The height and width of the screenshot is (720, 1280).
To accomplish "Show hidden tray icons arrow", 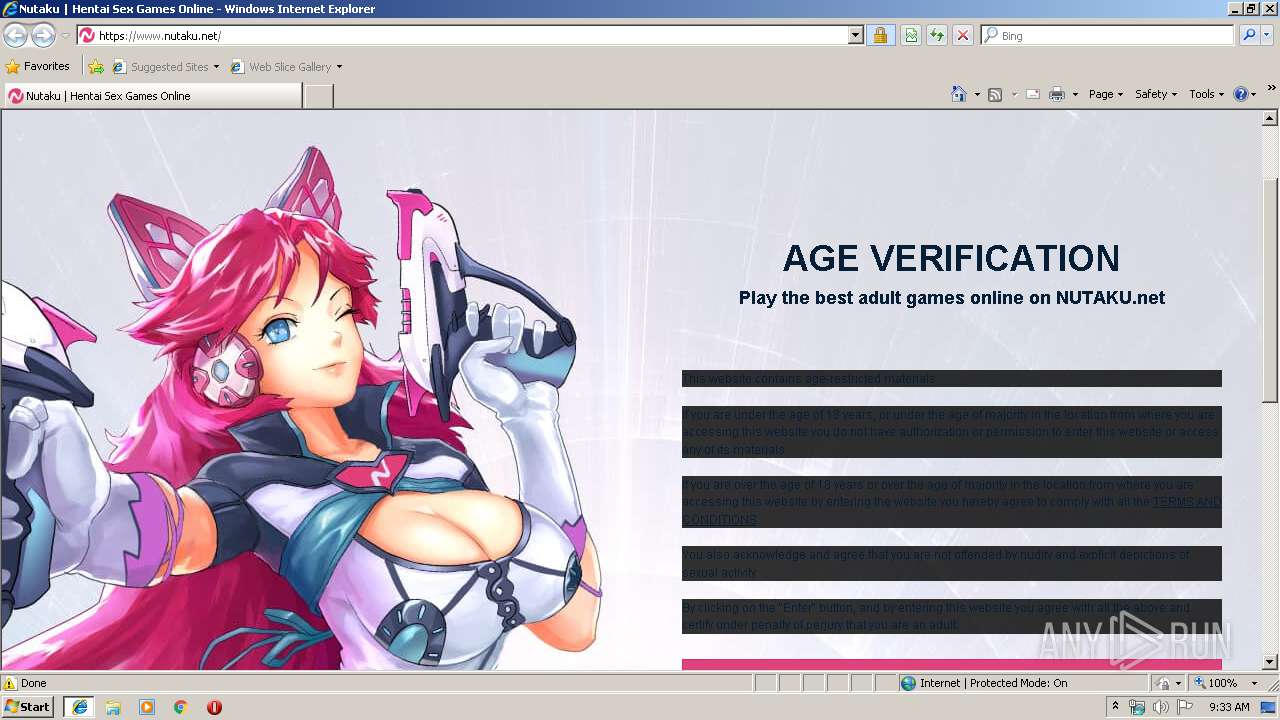I will click(x=1115, y=707).
